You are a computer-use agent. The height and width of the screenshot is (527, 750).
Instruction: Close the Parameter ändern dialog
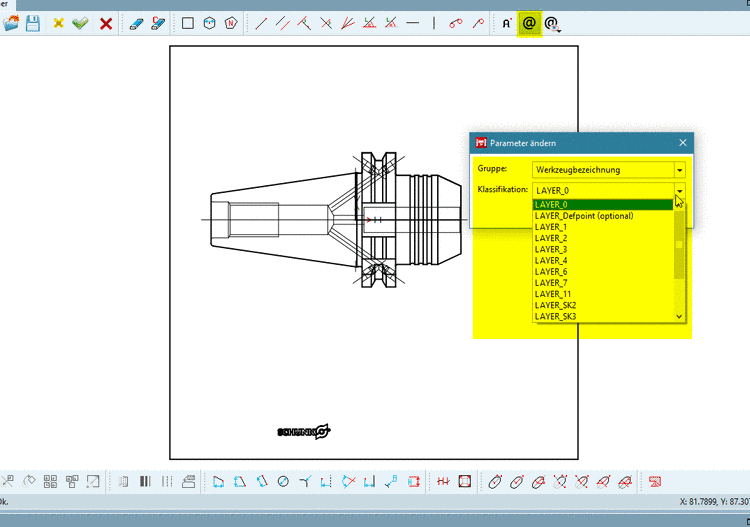pyautogui.click(x=683, y=143)
